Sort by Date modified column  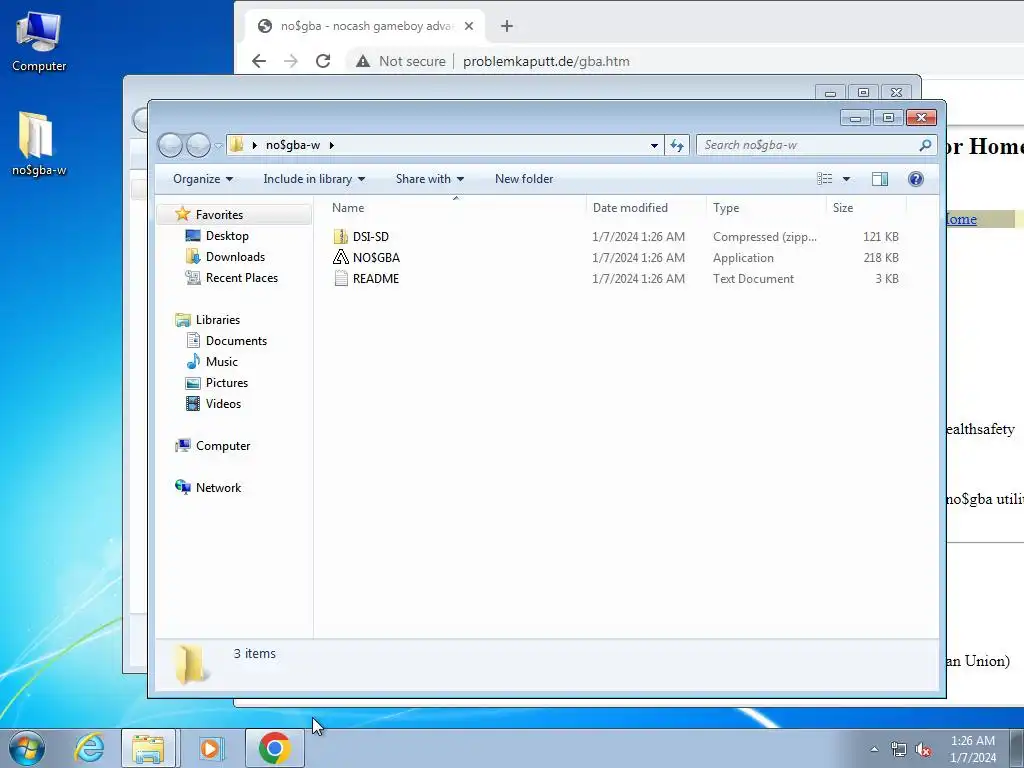tap(646, 208)
